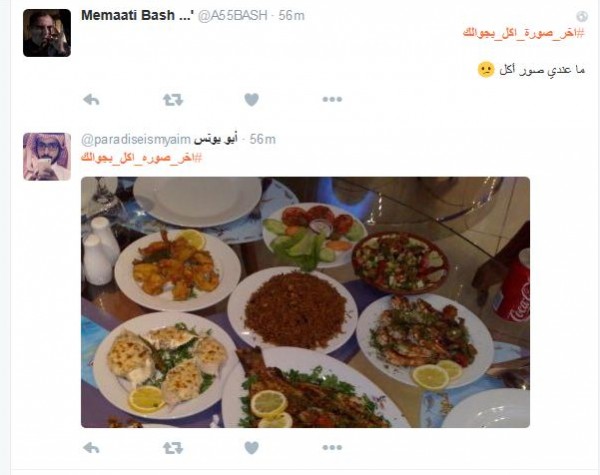600x475 pixels.
Task: Visit the @paradiseismyaim handle link
Action: [x=136, y=140]
